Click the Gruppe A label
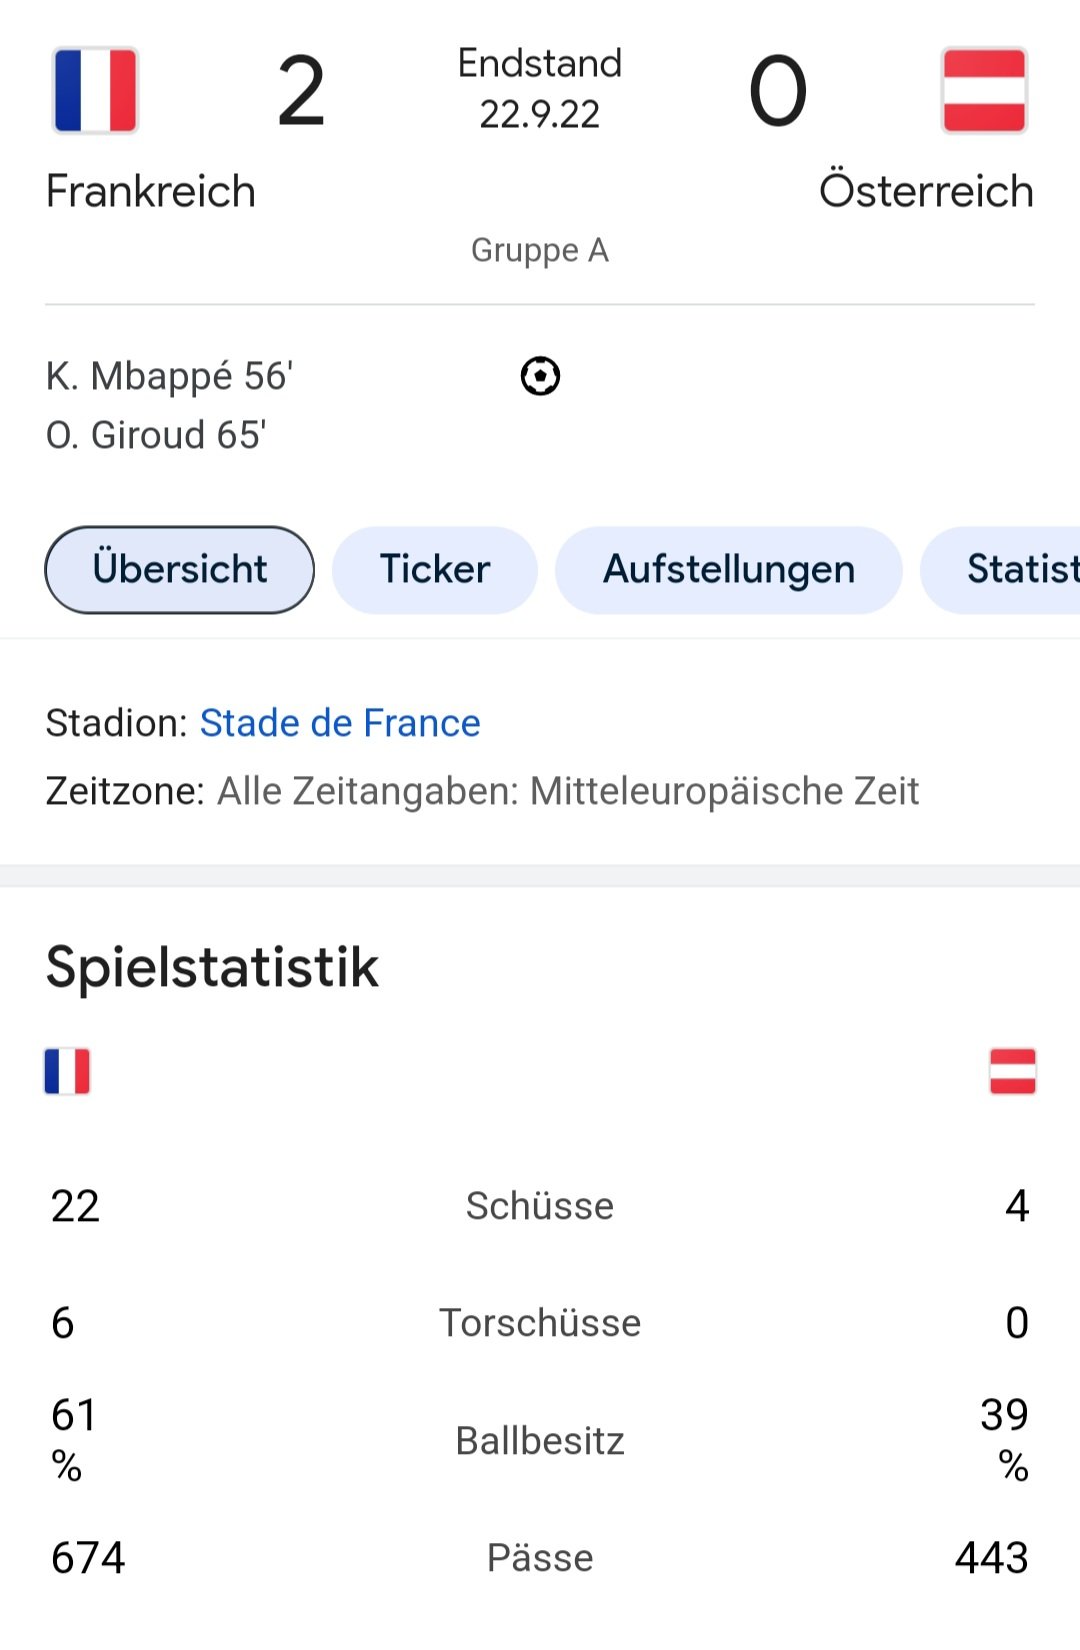The width and height of the screenshot is (1080, 1650). [x=540, y=250]
